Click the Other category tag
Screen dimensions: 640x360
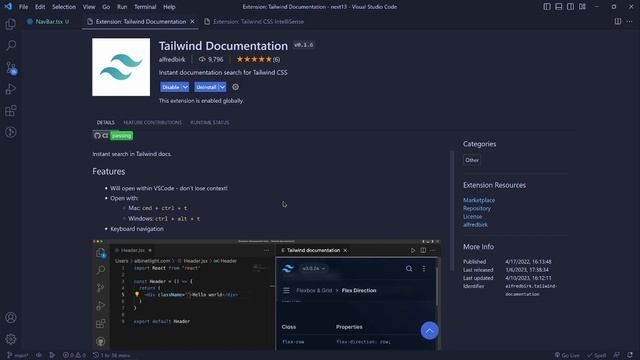pyautogui.click(x=472, y=160)
